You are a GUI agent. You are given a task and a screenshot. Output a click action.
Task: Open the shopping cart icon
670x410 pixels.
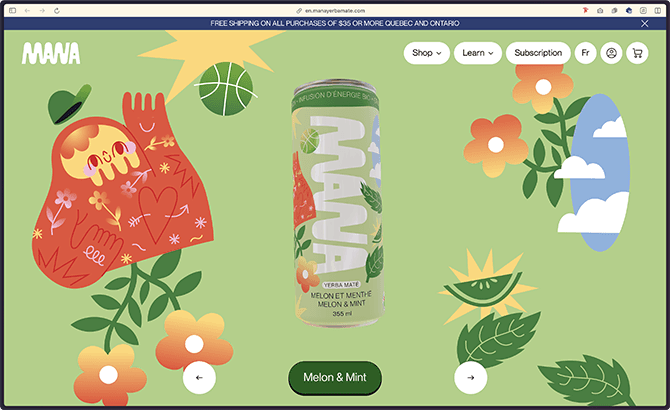637,53
